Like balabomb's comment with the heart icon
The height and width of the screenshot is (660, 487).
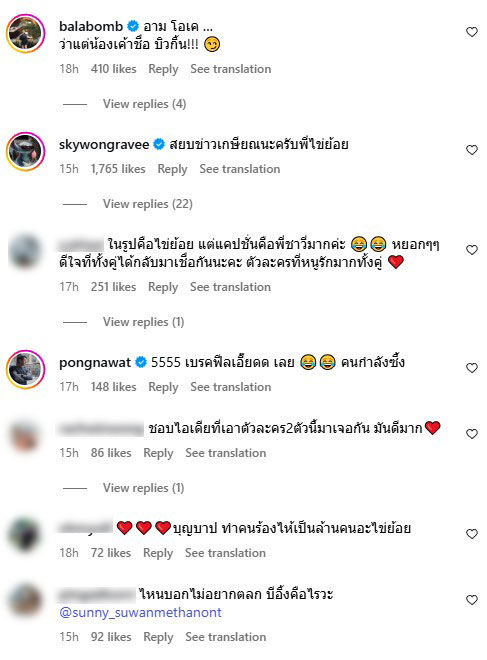click(x=471, y=32)
